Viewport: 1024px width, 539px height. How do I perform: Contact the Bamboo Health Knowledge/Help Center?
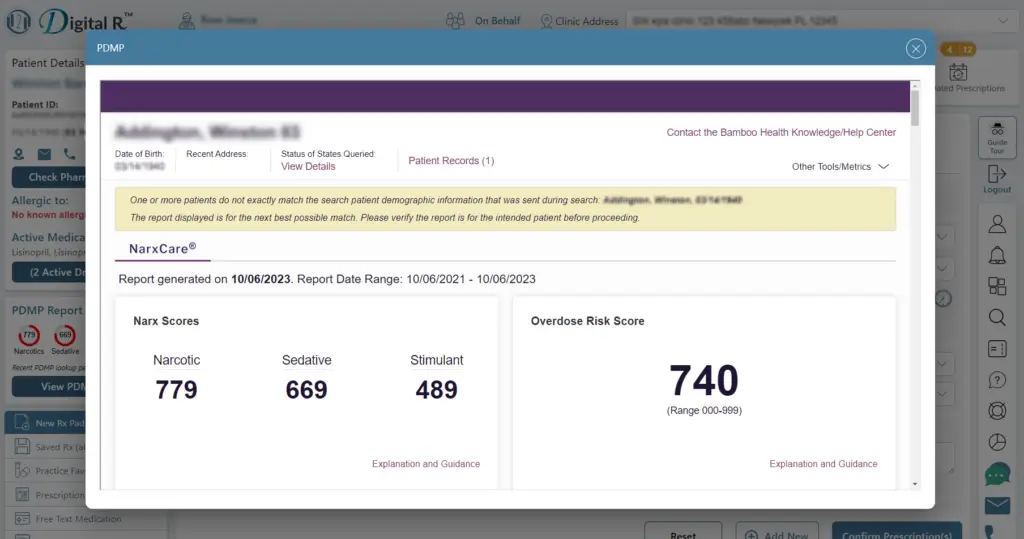781,133
